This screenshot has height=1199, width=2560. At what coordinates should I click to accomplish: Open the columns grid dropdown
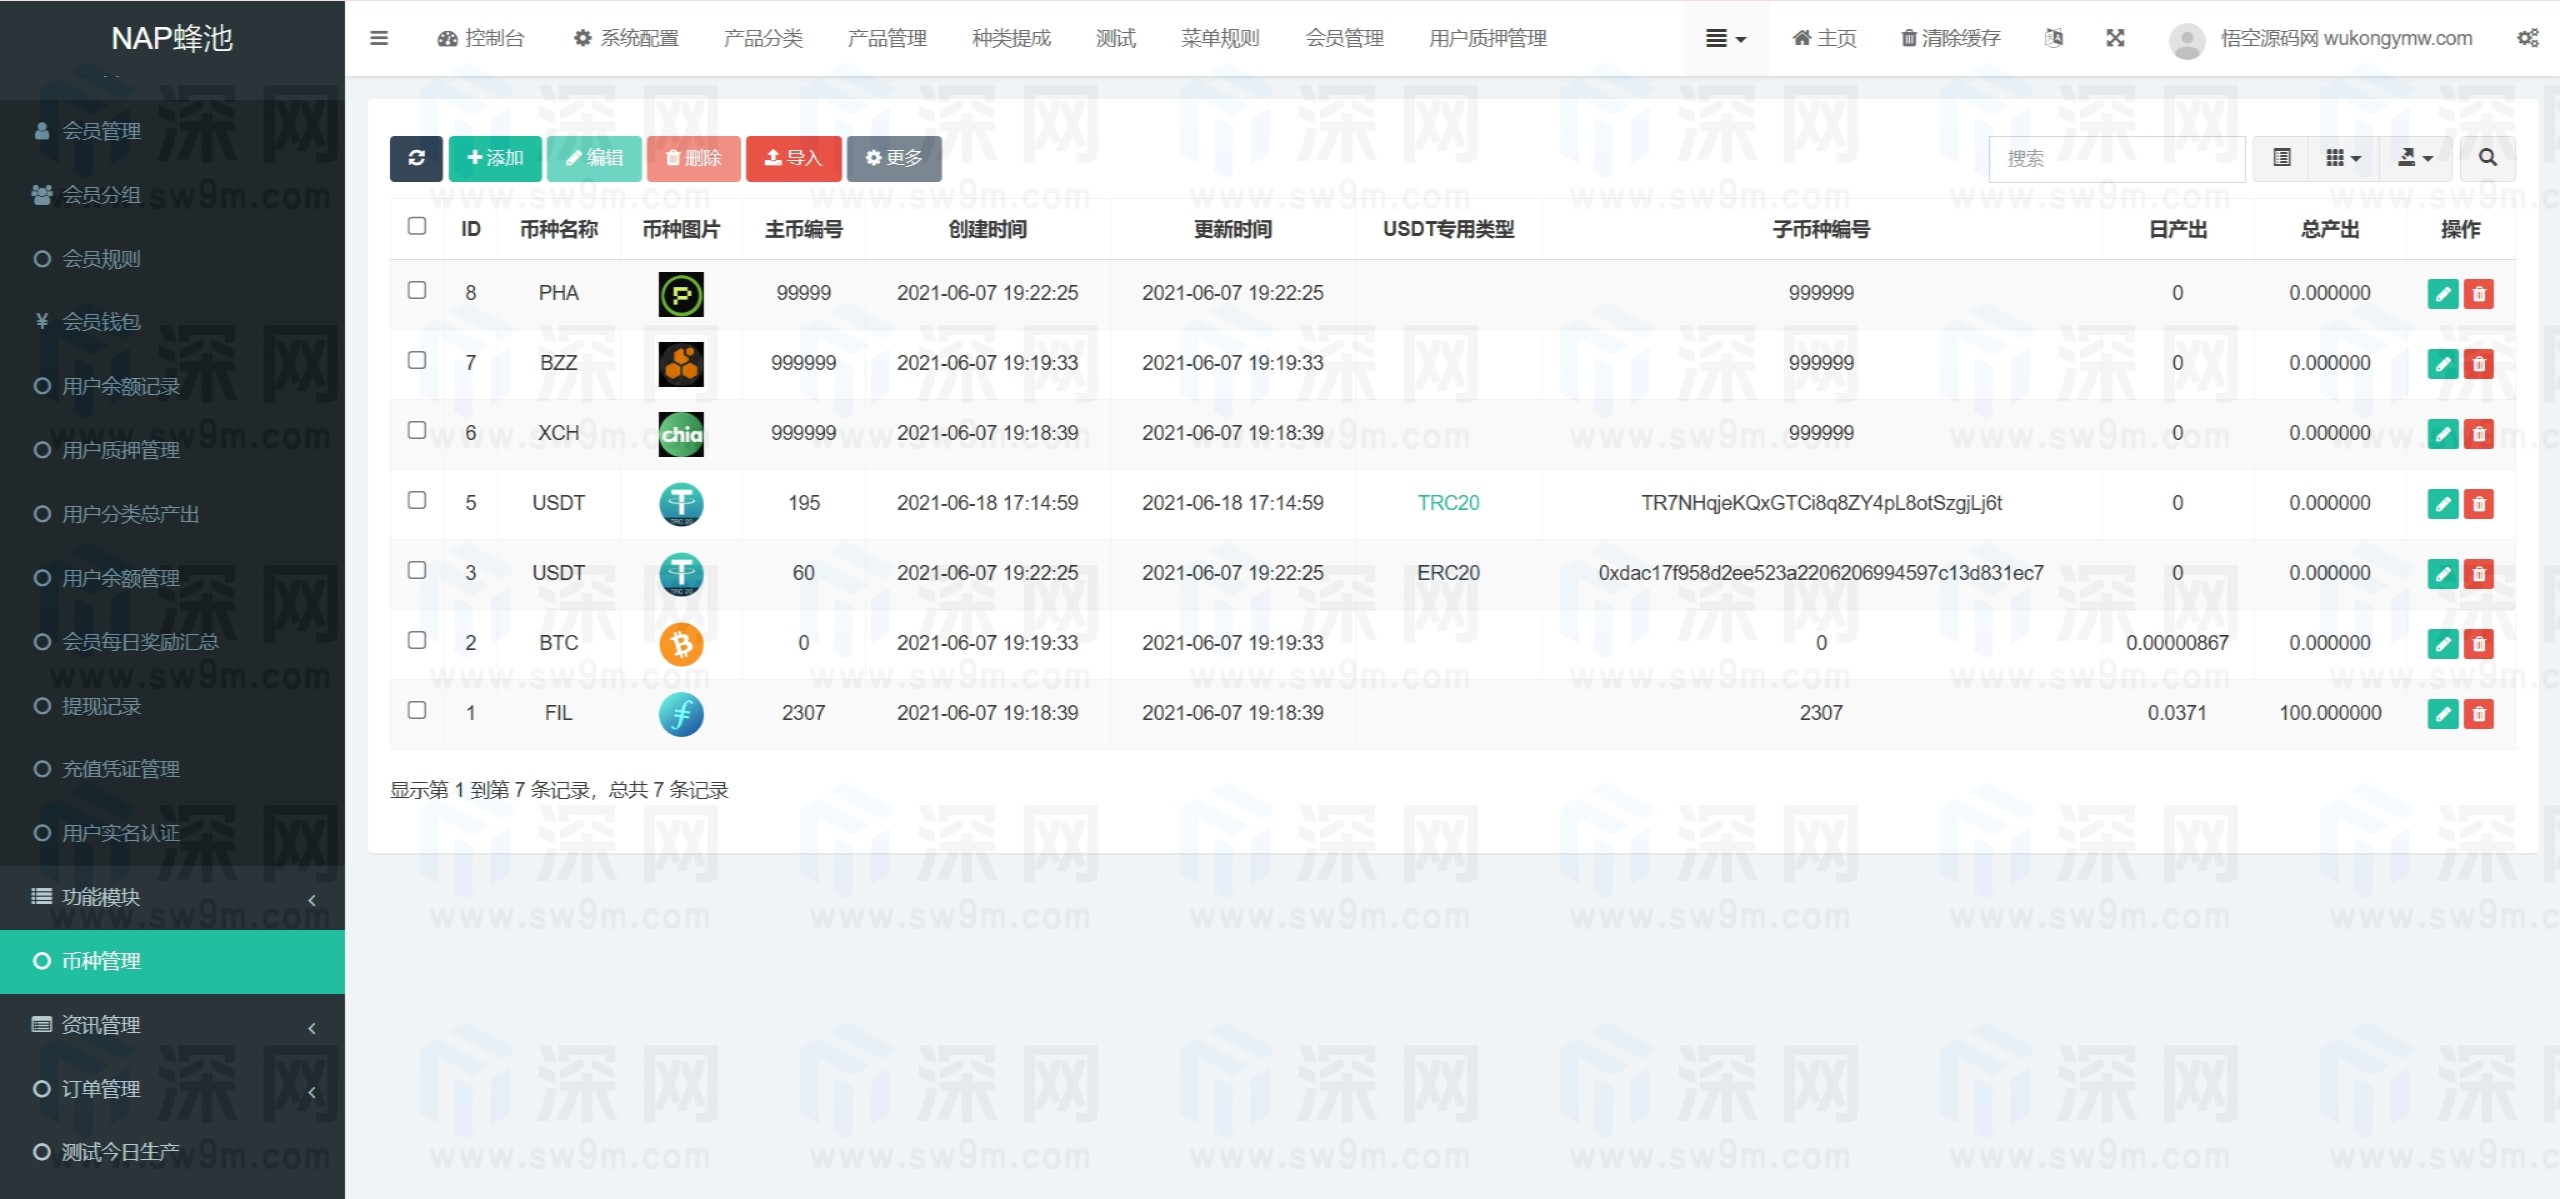pyautogui.click(x=2343, y=158)
